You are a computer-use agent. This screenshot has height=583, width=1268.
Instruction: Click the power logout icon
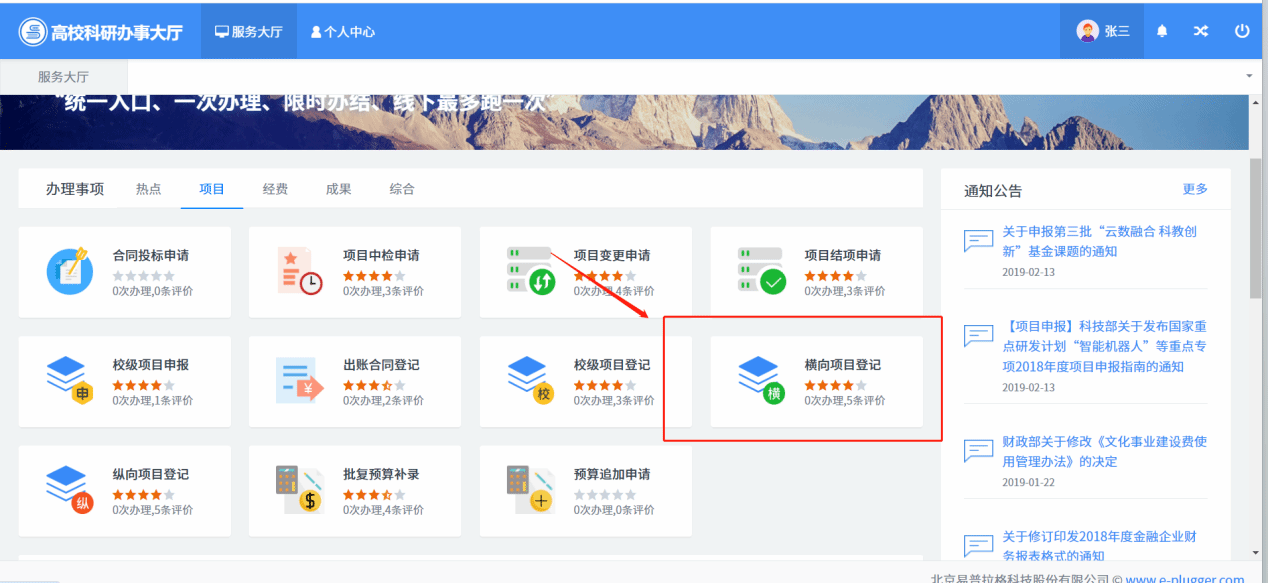point(1242,31)
